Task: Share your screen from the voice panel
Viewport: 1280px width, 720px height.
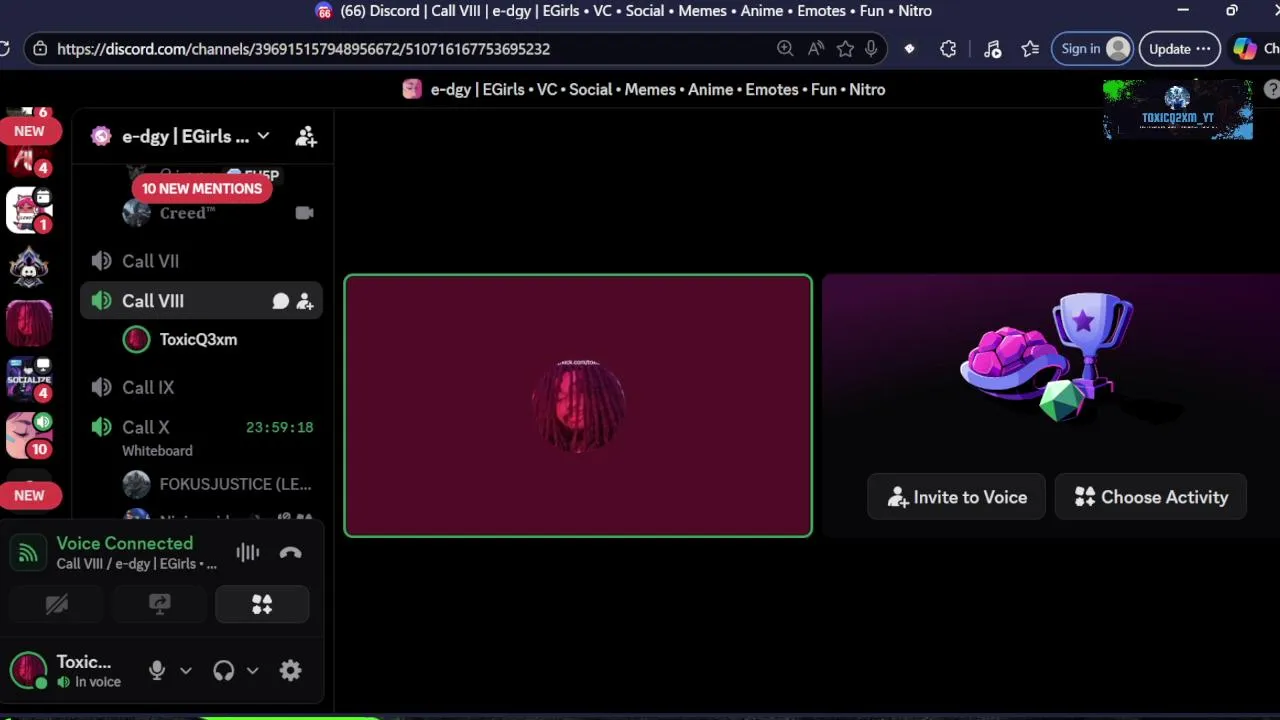Action: pos(159,604)
